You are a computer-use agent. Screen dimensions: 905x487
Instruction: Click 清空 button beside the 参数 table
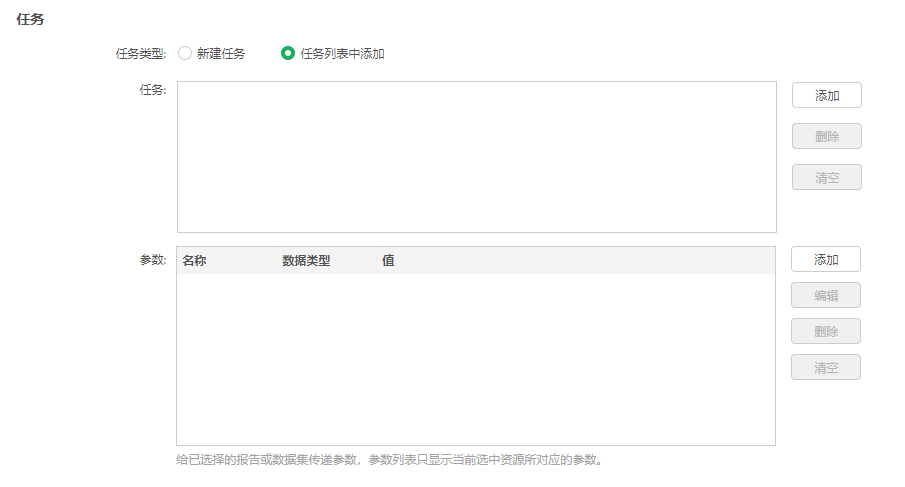[x=825, y=367]
